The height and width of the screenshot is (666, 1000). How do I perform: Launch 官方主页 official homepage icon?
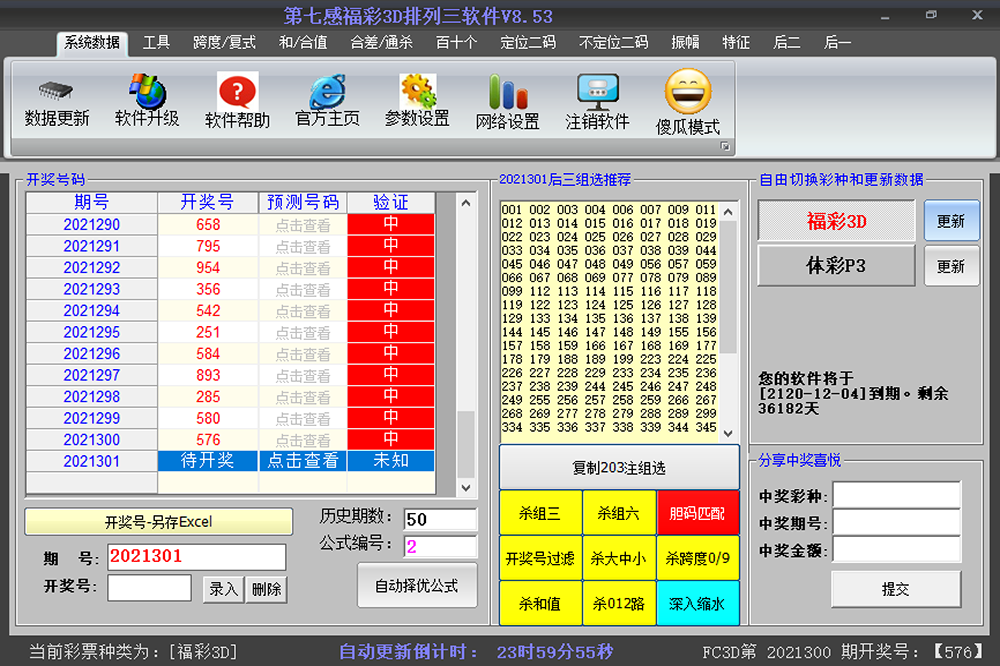tap(327, 93)
